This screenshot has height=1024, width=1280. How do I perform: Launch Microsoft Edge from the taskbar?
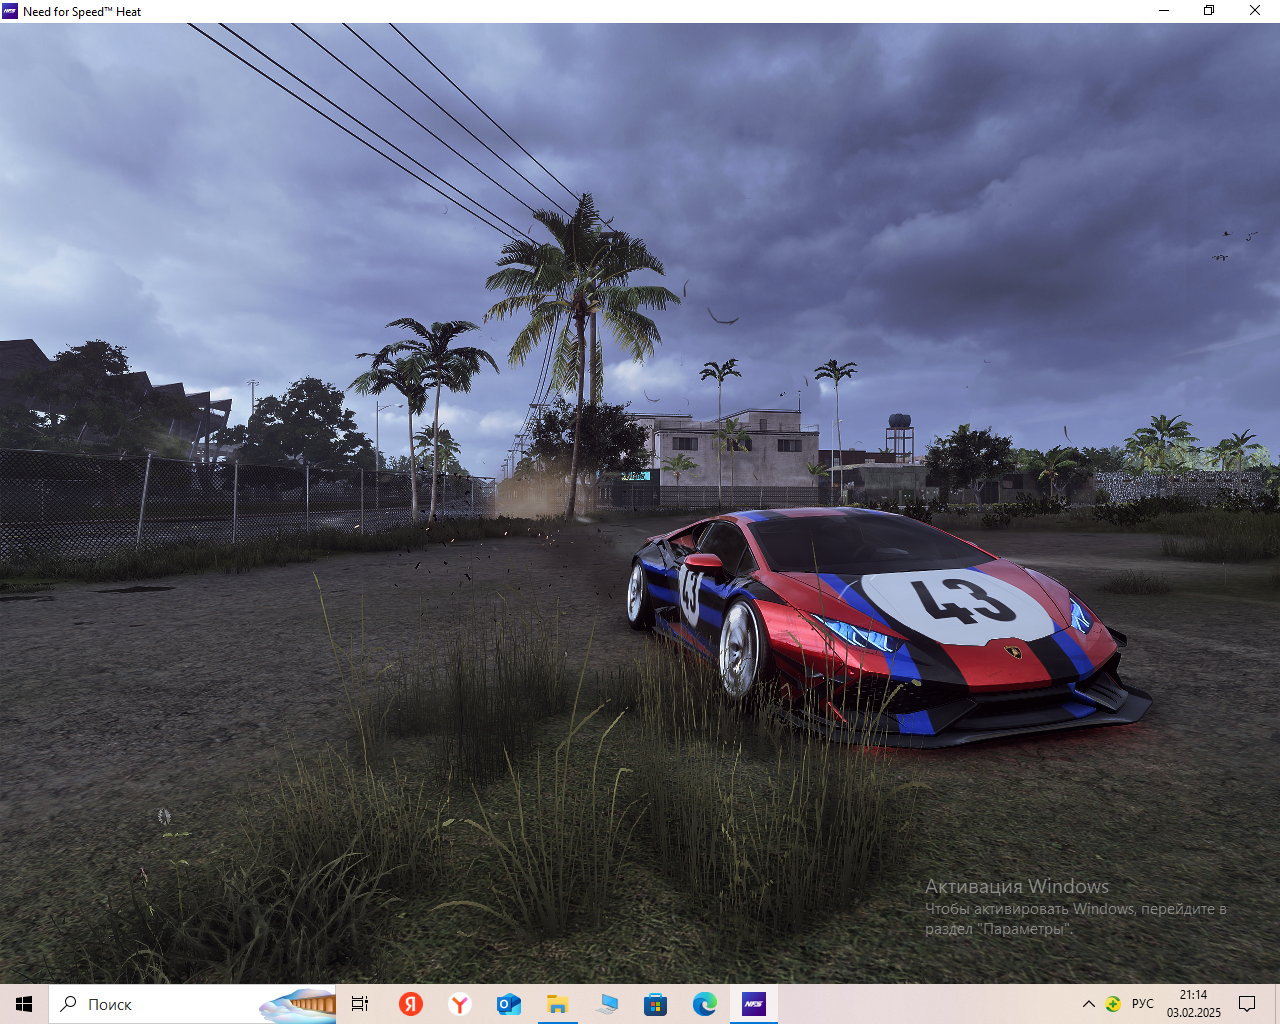(704, 1004)
